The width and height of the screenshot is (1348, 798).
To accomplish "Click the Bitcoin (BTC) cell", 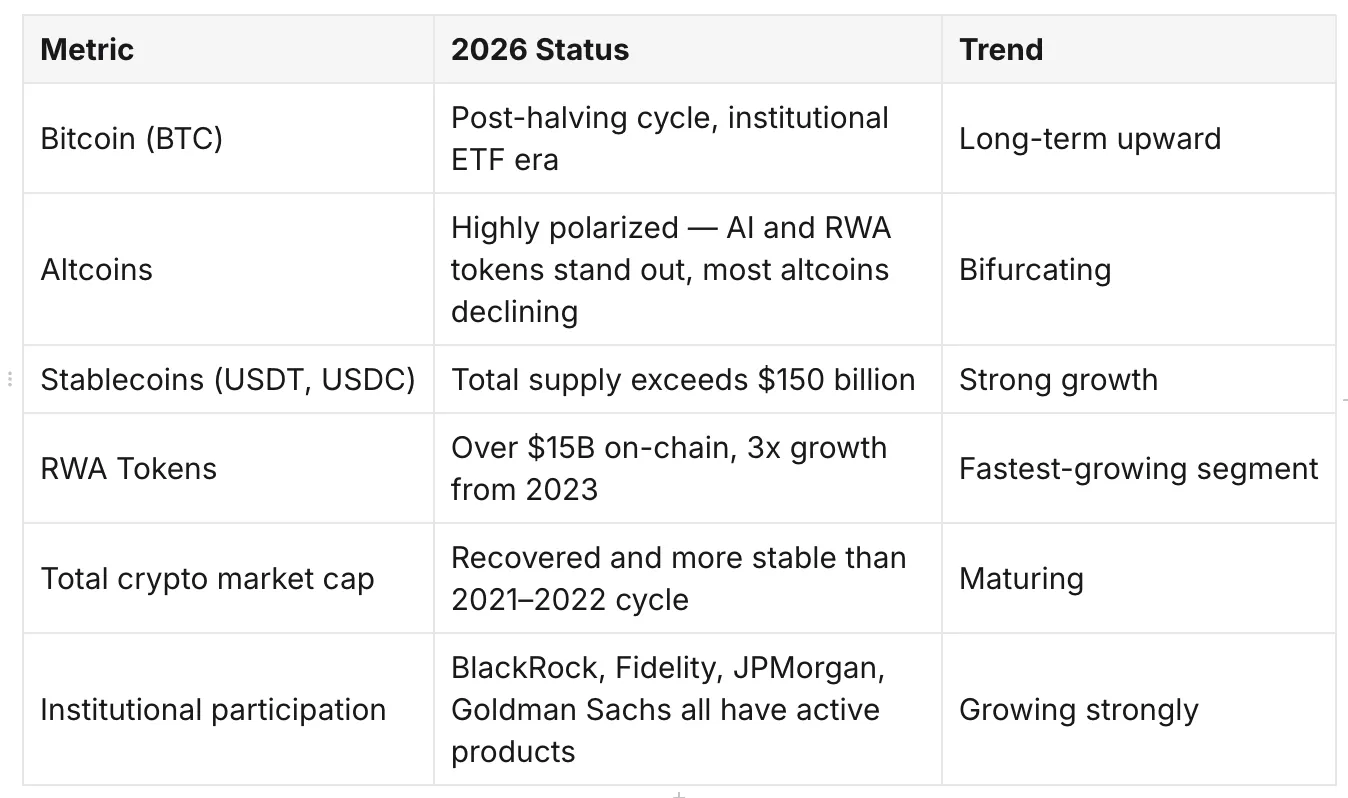I will click(228, 138).
